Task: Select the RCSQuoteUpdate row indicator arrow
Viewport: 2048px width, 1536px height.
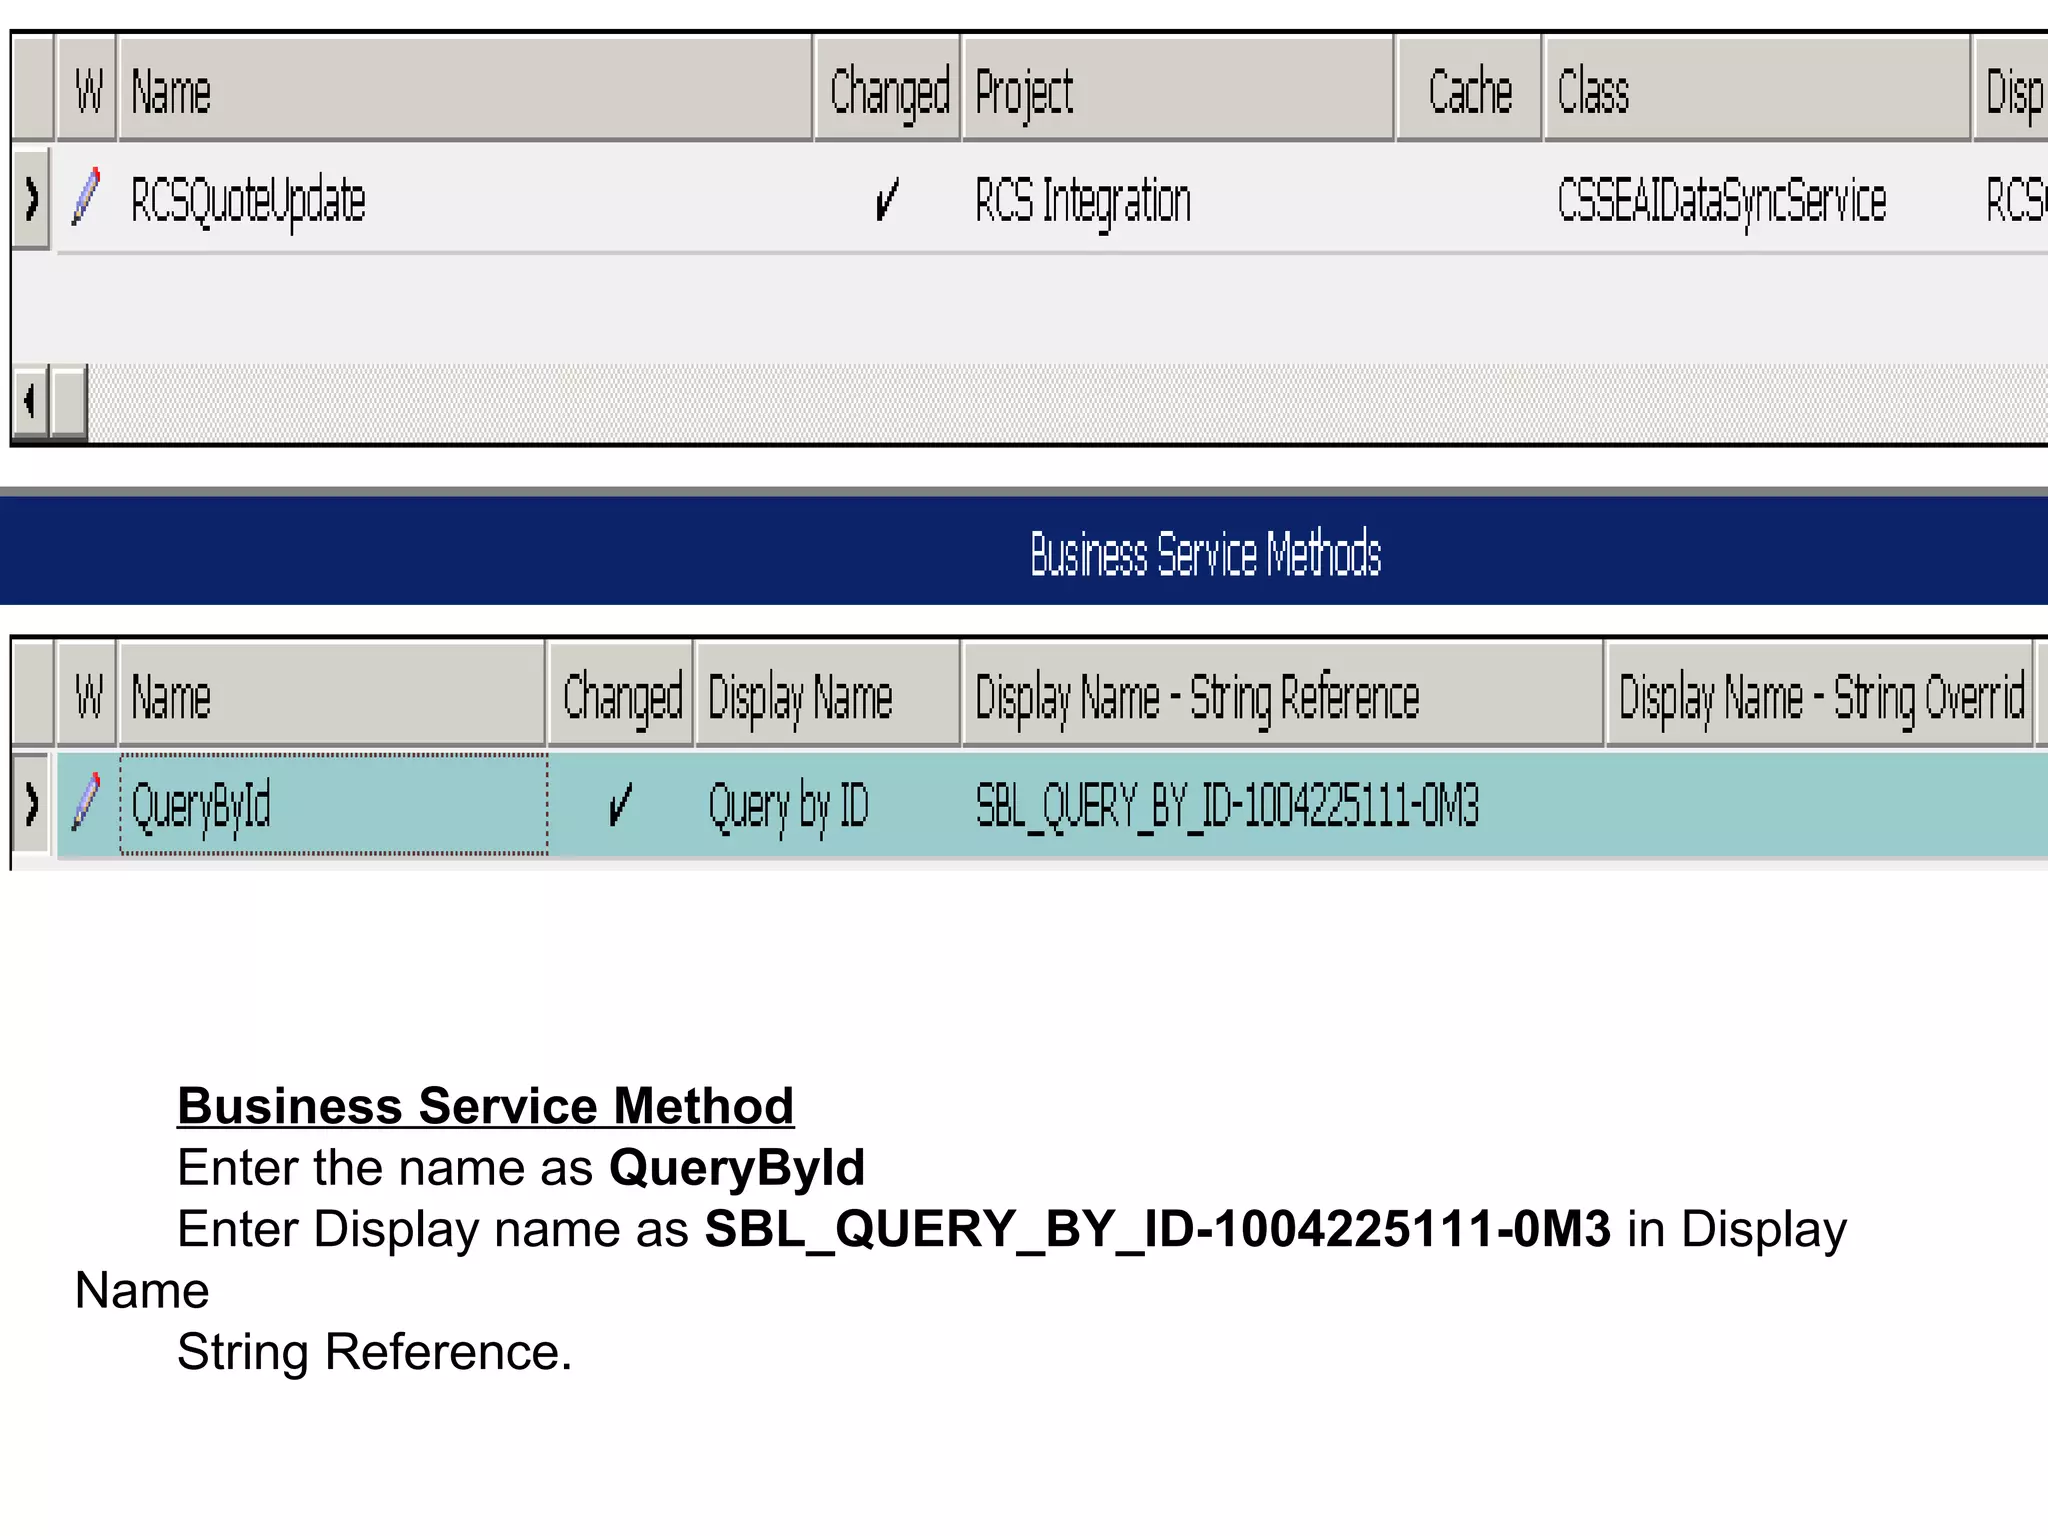Action: (x=31, y=198)
